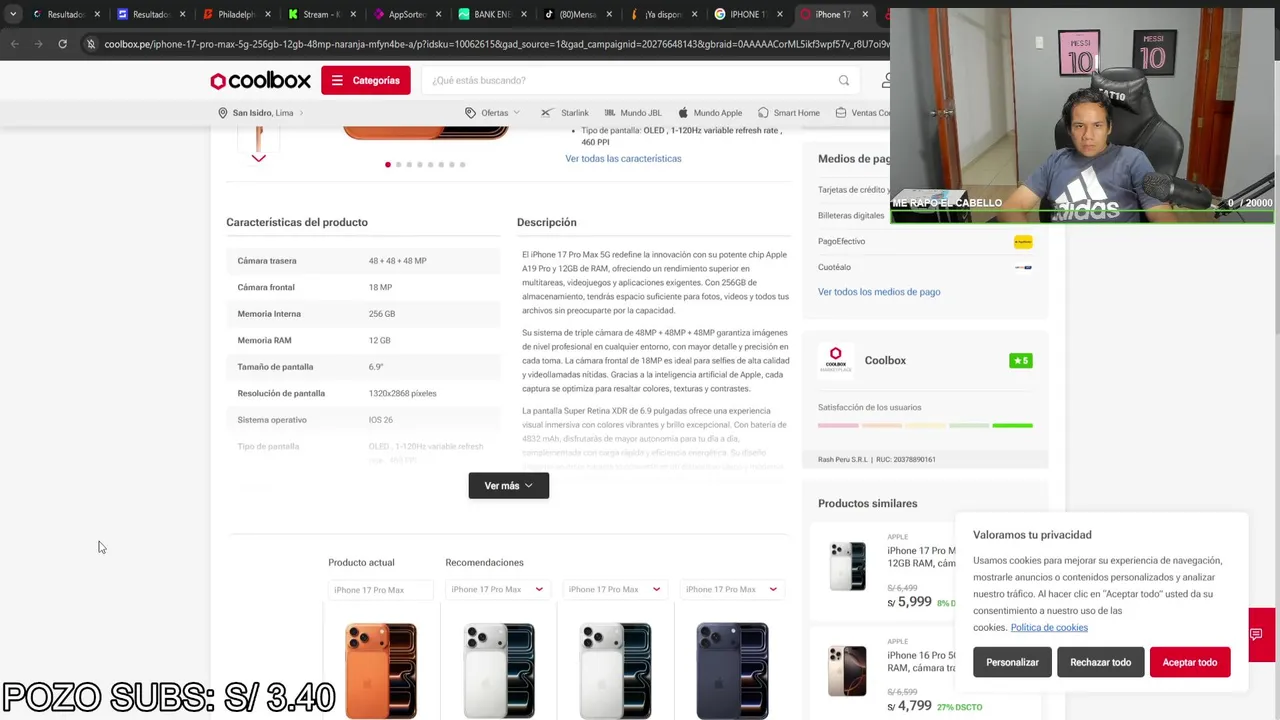Click the yellow segment of satisfaction bar
This screenshot has height=720, width=1280.
coord(925,425)
